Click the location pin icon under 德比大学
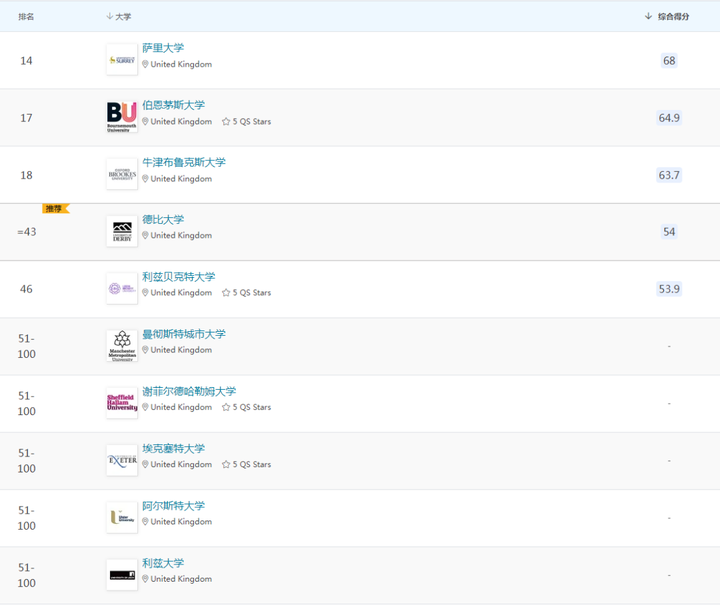 [x=145, y=235]
